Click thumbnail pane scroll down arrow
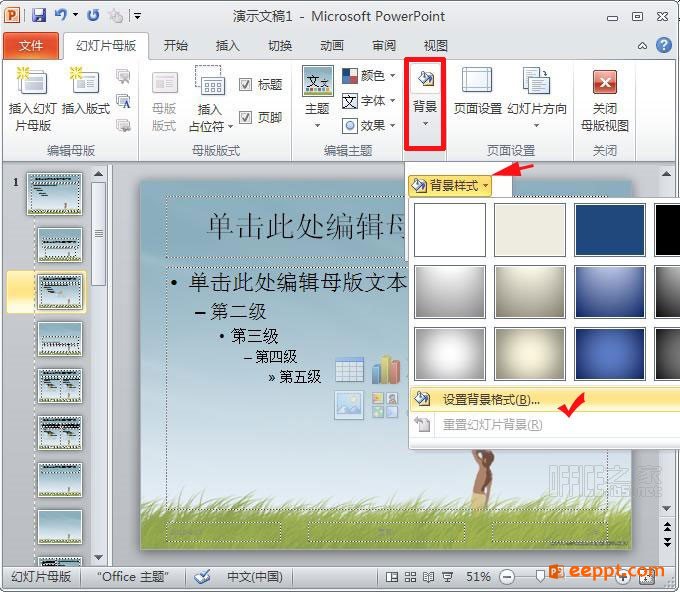Viewport: 680px width, 592px height. point(98,557)
